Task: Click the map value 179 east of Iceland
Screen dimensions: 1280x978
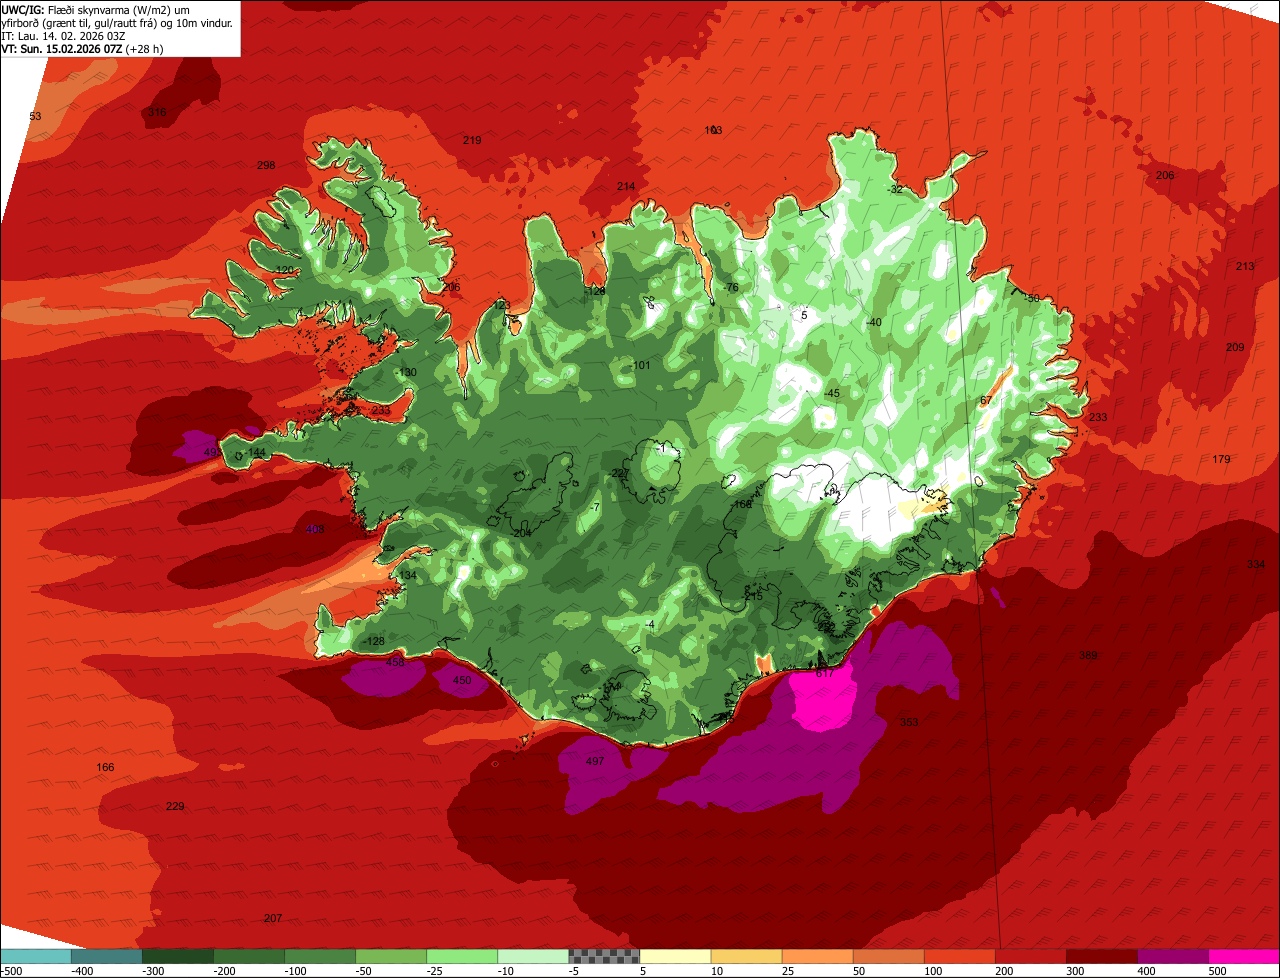Action: [1221, 459]
